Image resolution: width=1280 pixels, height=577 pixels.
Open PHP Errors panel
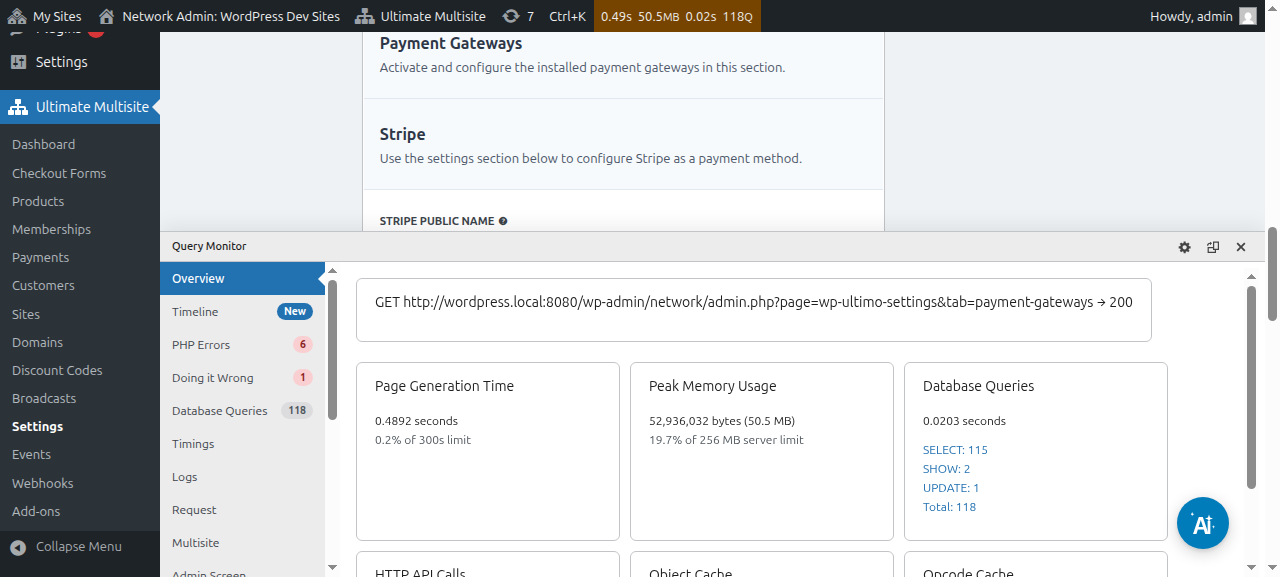coord(242,345)
